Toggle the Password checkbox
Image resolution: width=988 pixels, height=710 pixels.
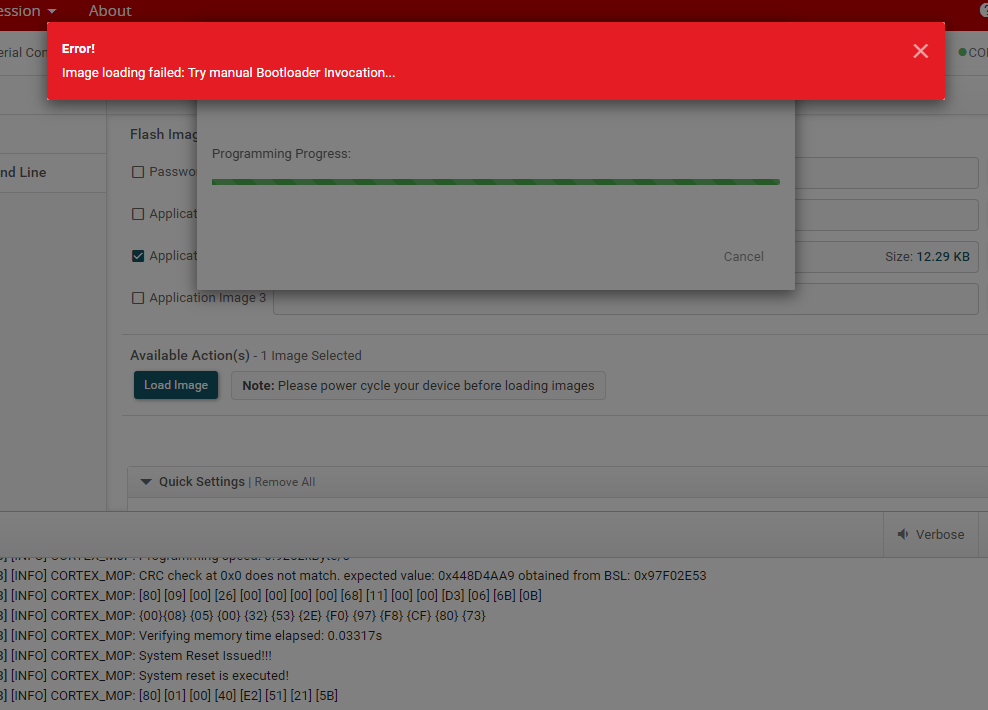coord(138,172)
